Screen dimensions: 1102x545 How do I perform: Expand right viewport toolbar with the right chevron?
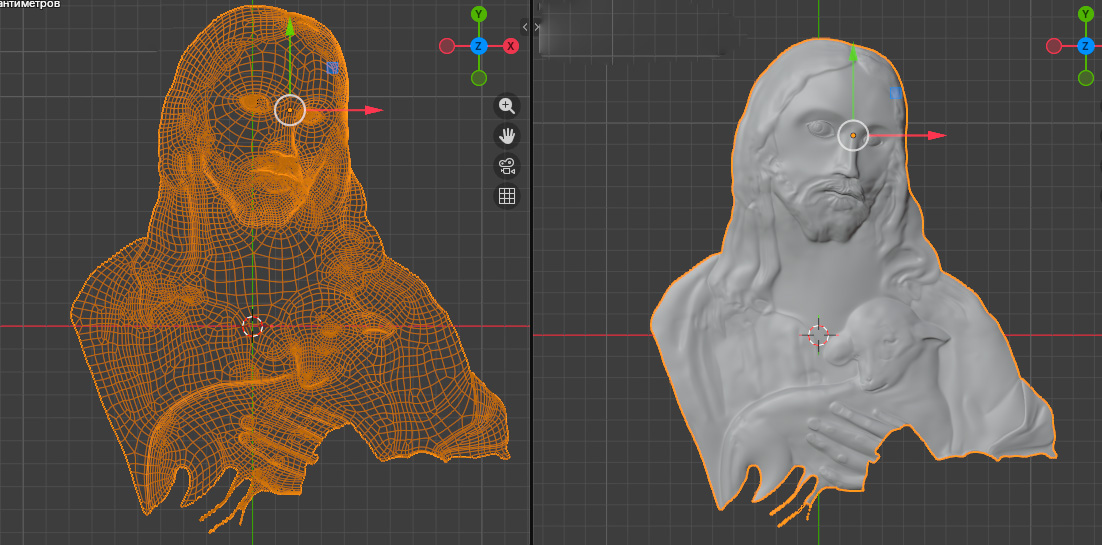(538, 27)
